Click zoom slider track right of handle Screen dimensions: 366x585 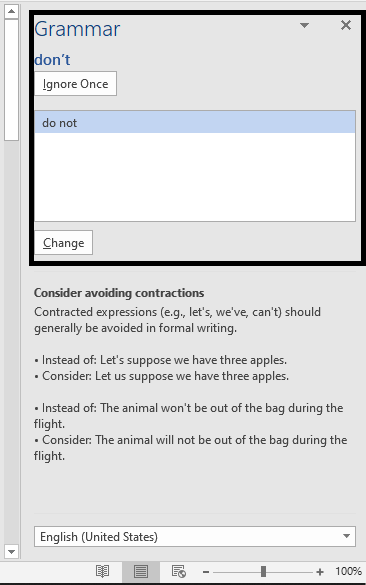(290, 572)
